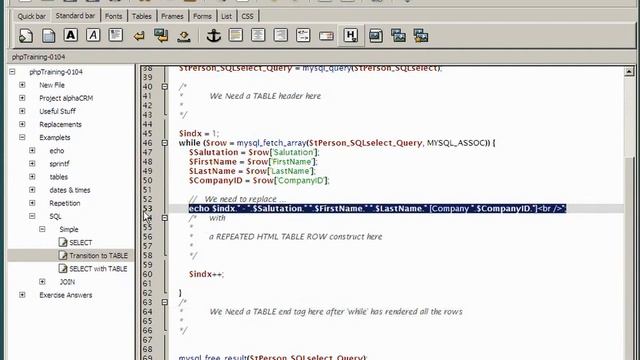Image resolution: width=640 pixels, height=360 pixels.
Task: Click the orange diamond spacer icon
Action: point(184,36)
